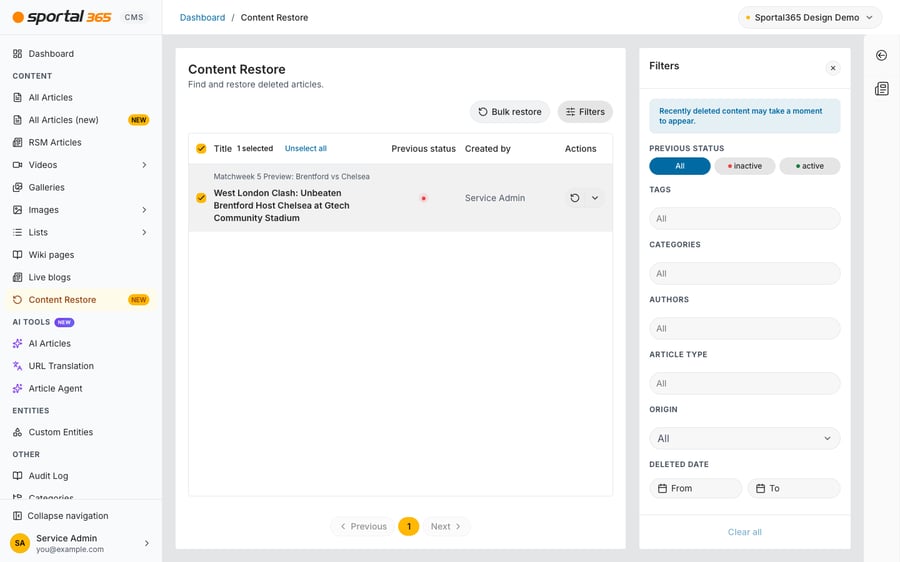Open Article Agent in AI Tools
This screenshot has height=562, width=900.
coord(80,389)
